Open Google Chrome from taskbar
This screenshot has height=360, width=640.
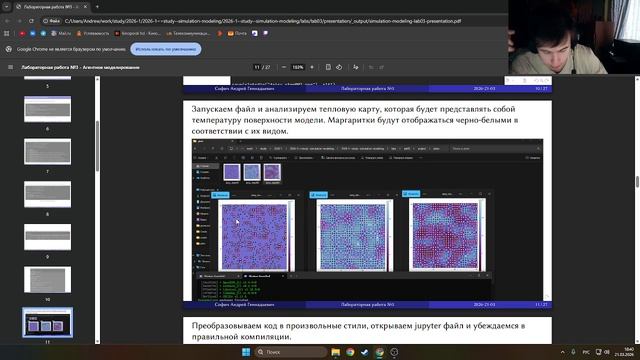pos(350,352)
